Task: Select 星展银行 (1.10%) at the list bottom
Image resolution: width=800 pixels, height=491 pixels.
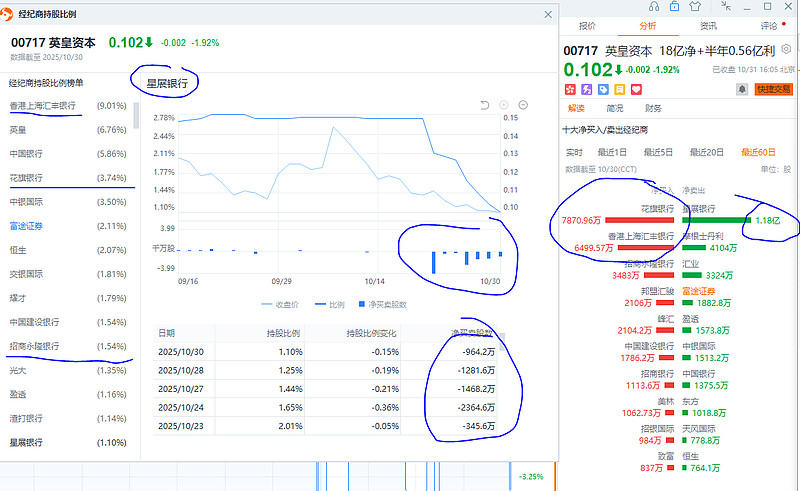Action: click(68, 443)
